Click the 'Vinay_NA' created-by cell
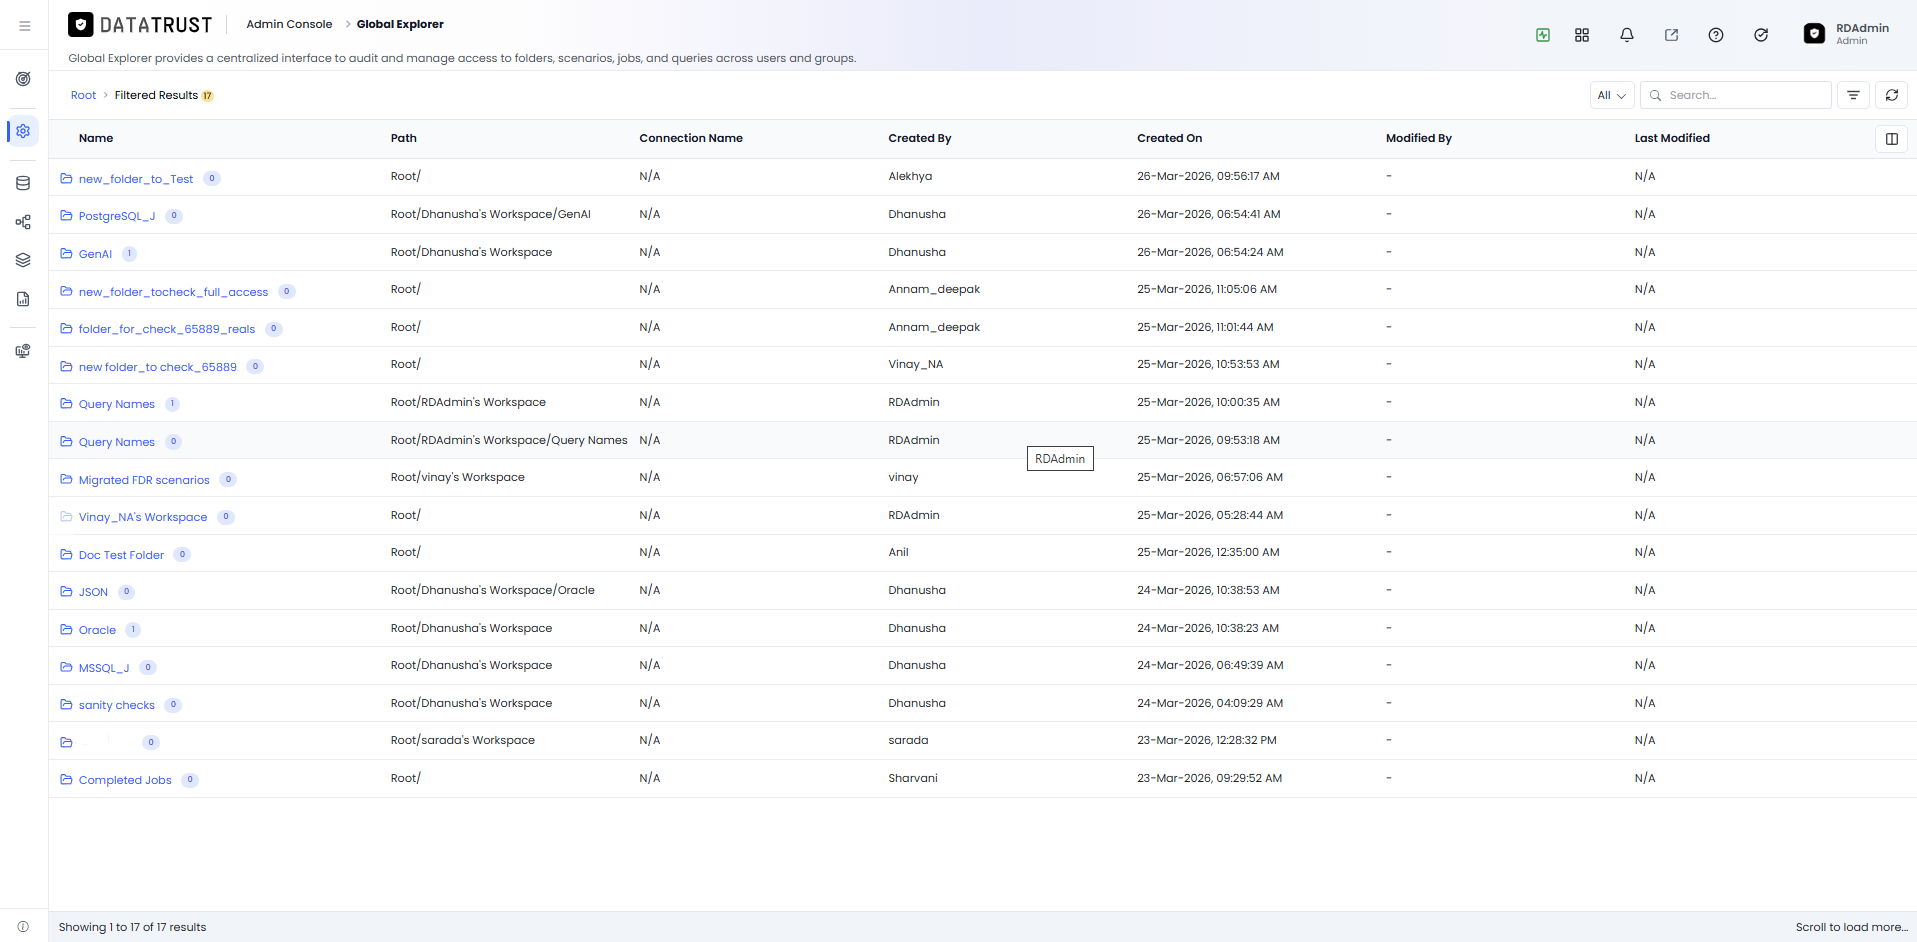This screenshot has height=942, width=1917. [x=916, y=364]
